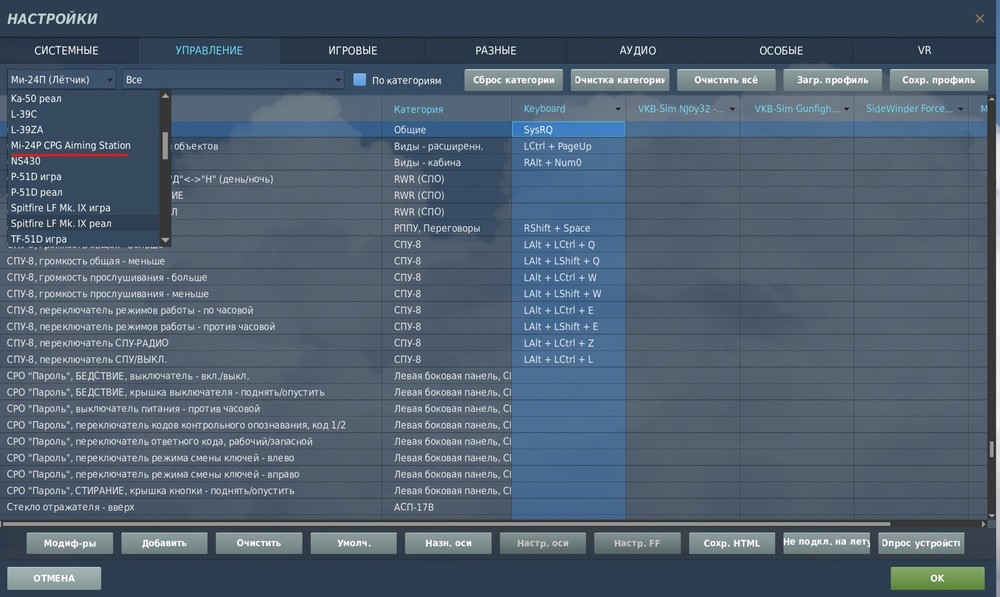Toggle the По категориям checkbox
1000x597 pixels.
coord(360,80)
